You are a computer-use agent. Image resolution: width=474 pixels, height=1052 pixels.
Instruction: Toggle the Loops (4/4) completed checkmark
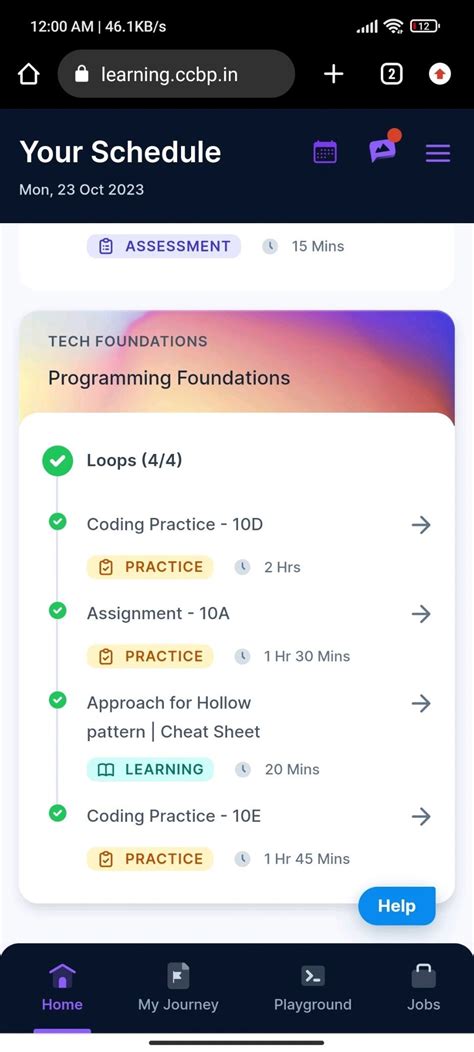[x=58, y=461]
